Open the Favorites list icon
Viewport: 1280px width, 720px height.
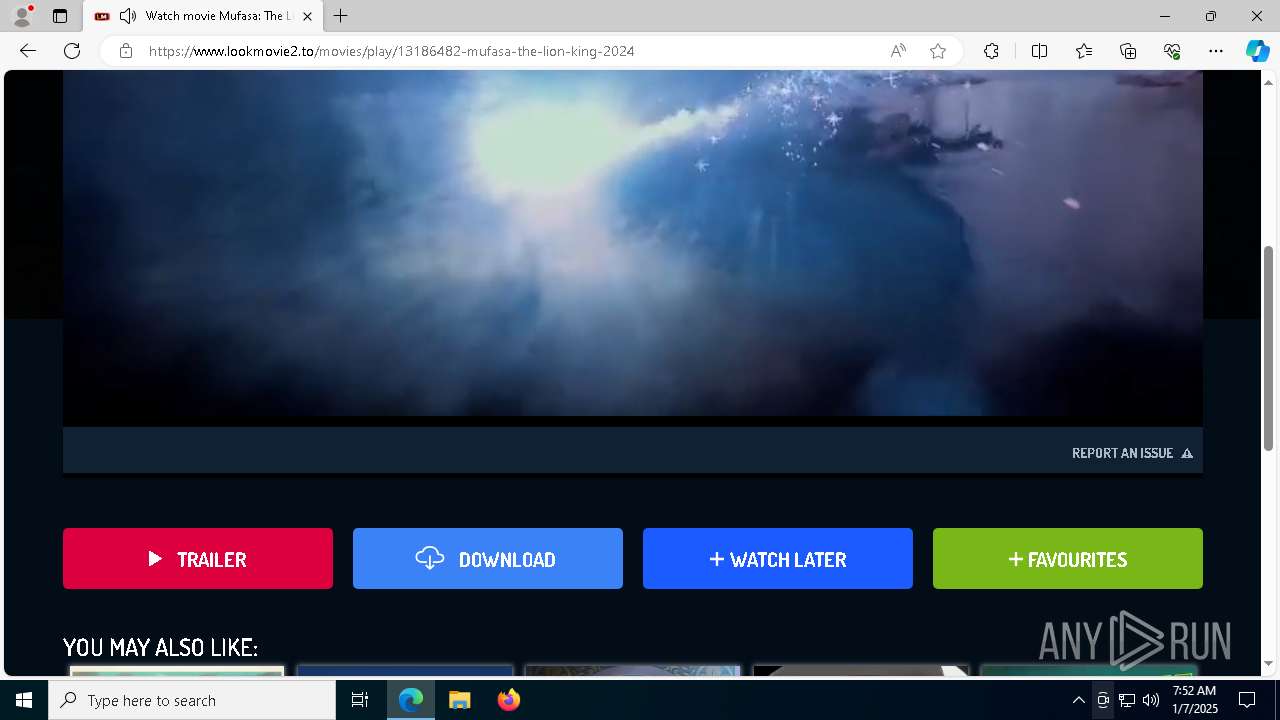(x=1084, y=51)
